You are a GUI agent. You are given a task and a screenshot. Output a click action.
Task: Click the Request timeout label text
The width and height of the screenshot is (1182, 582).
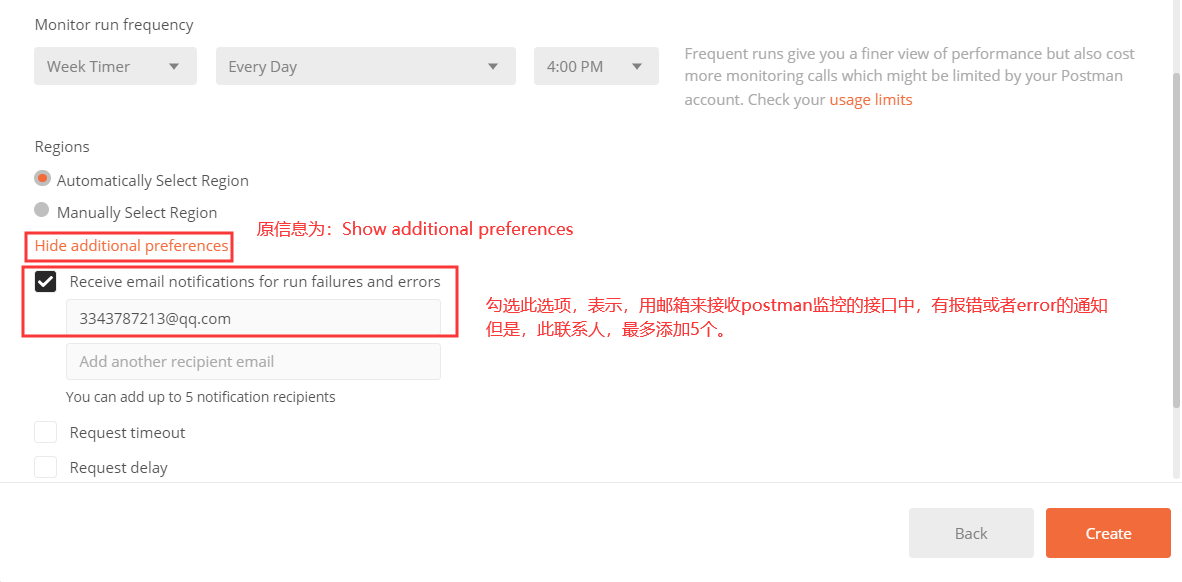(127, 433)
